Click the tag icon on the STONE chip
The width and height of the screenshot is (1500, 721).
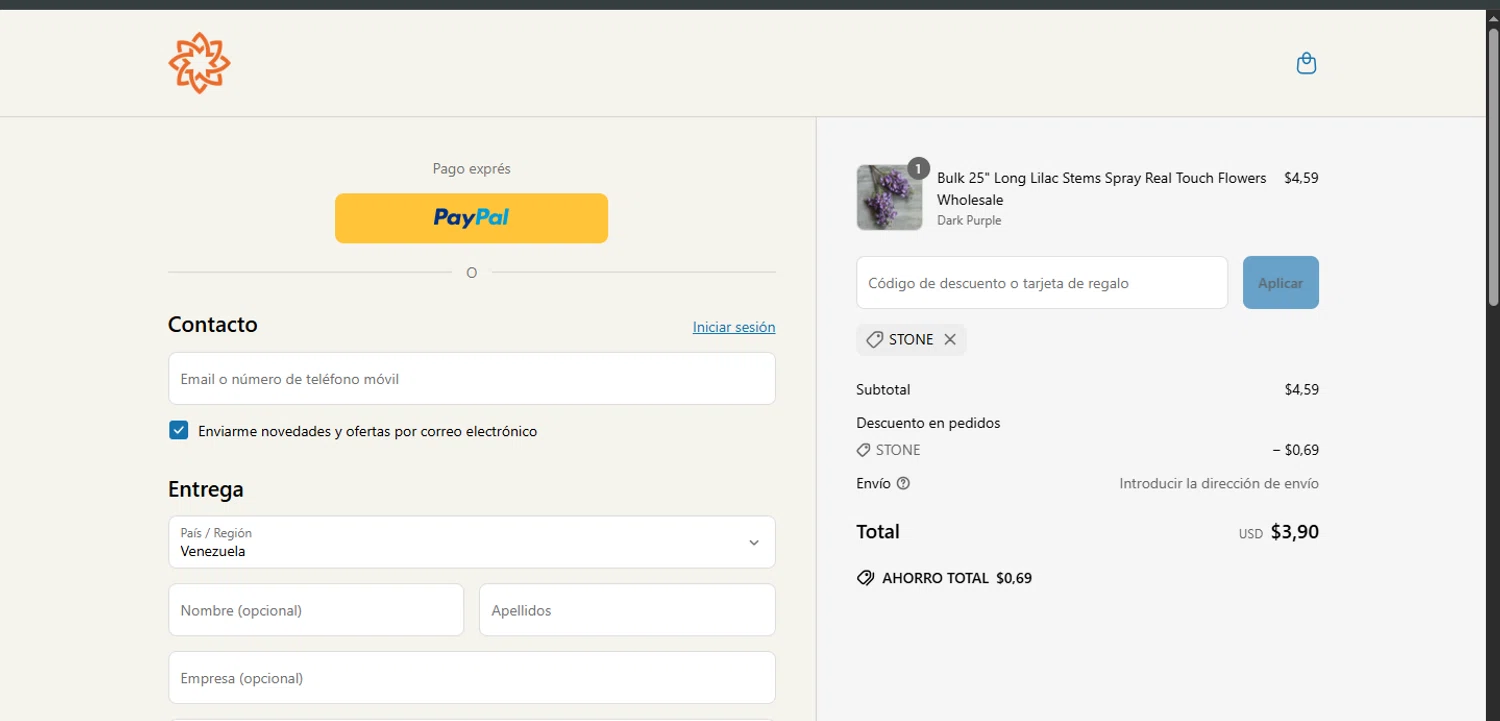point(874,340)
